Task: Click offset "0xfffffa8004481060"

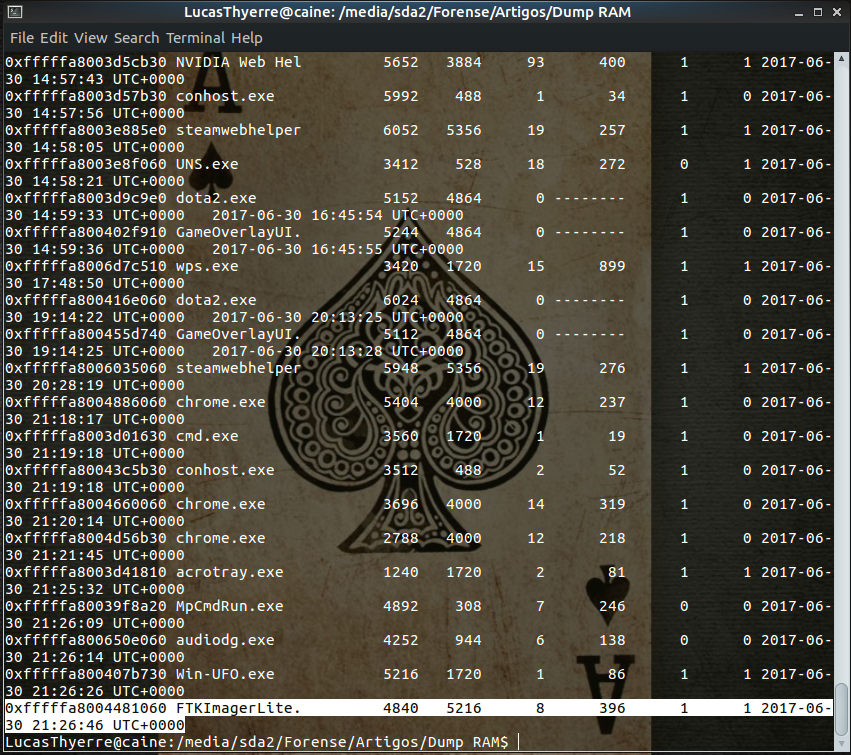Action: point(86,708)
